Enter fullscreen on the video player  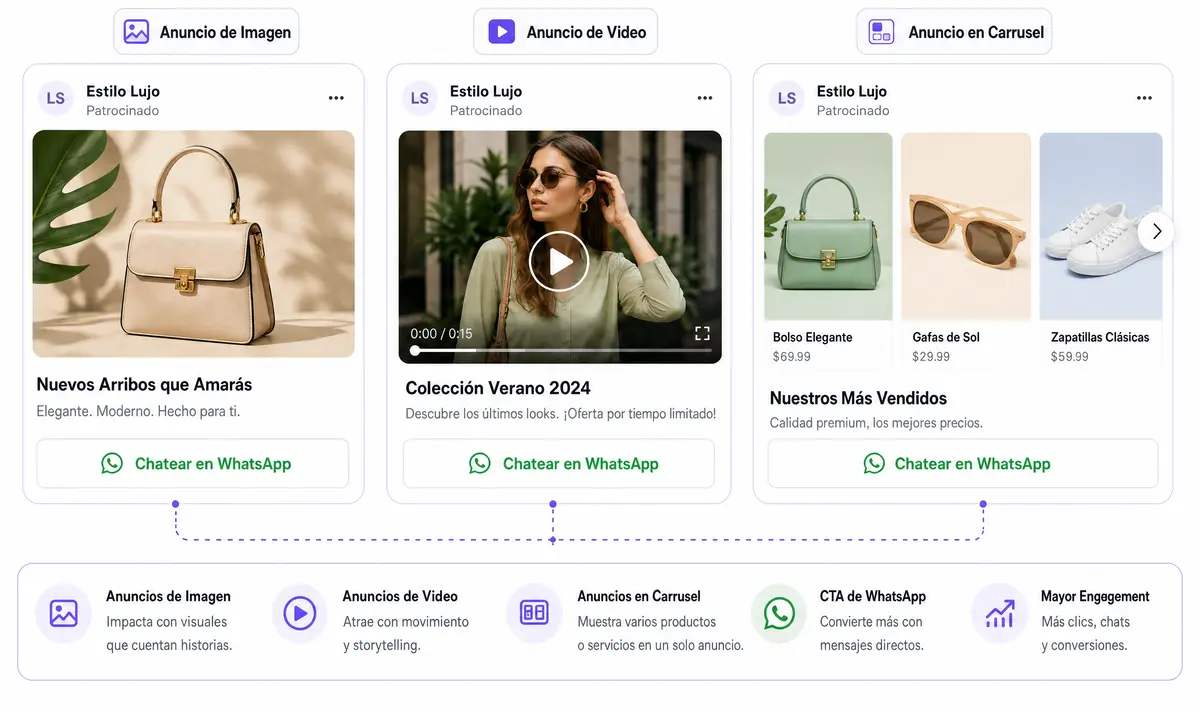[x=702, y=333]
